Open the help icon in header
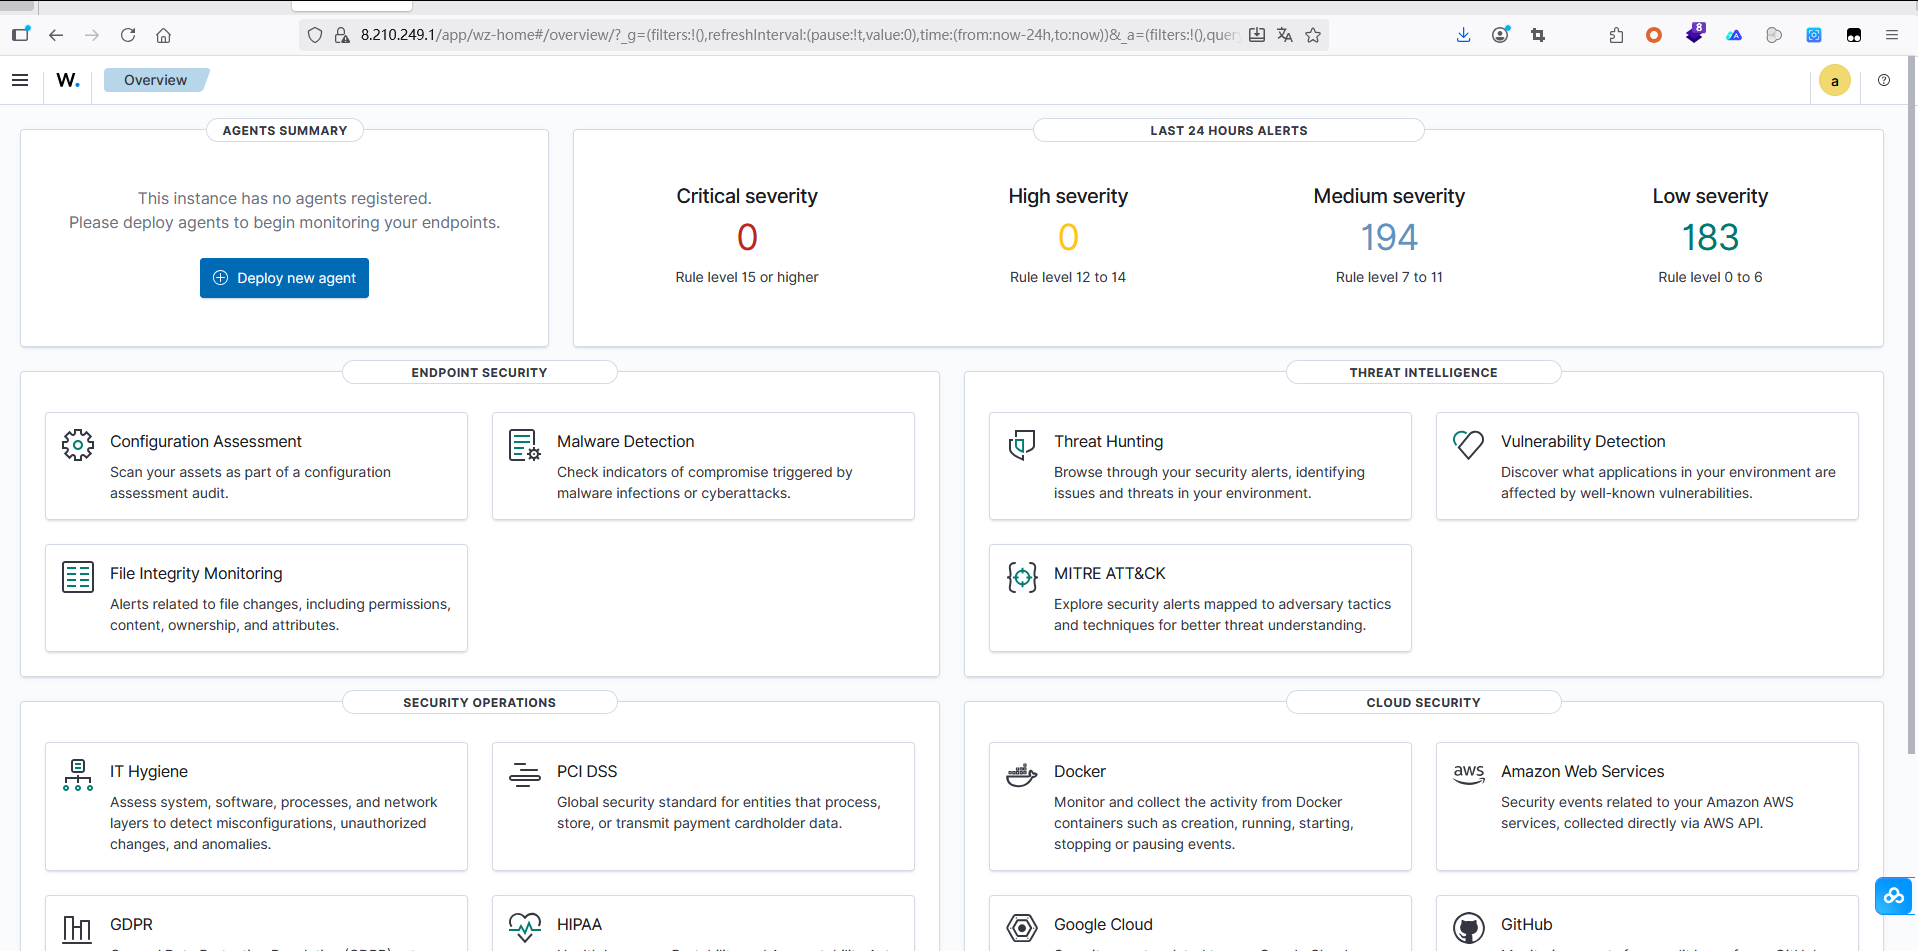Image resolution: width=1918 pixels, height=951 pixels. click(1884, 80)
